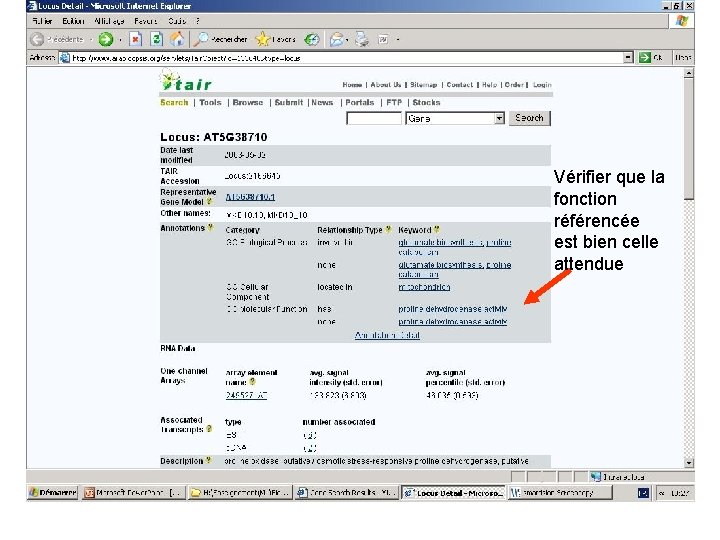Open the Fichier menu
Screen dimensions: 720x540
(42, 21)
